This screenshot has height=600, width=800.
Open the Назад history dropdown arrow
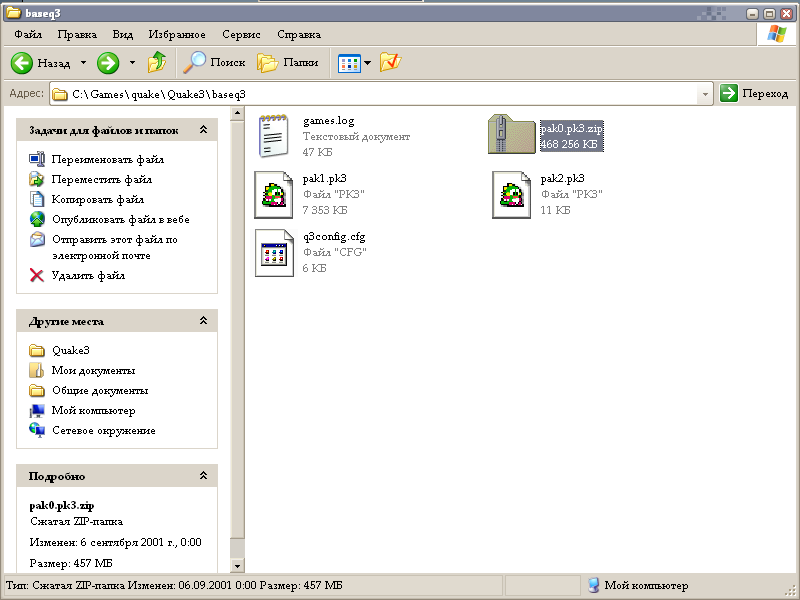pyautogui.click(x=83, y=63)
